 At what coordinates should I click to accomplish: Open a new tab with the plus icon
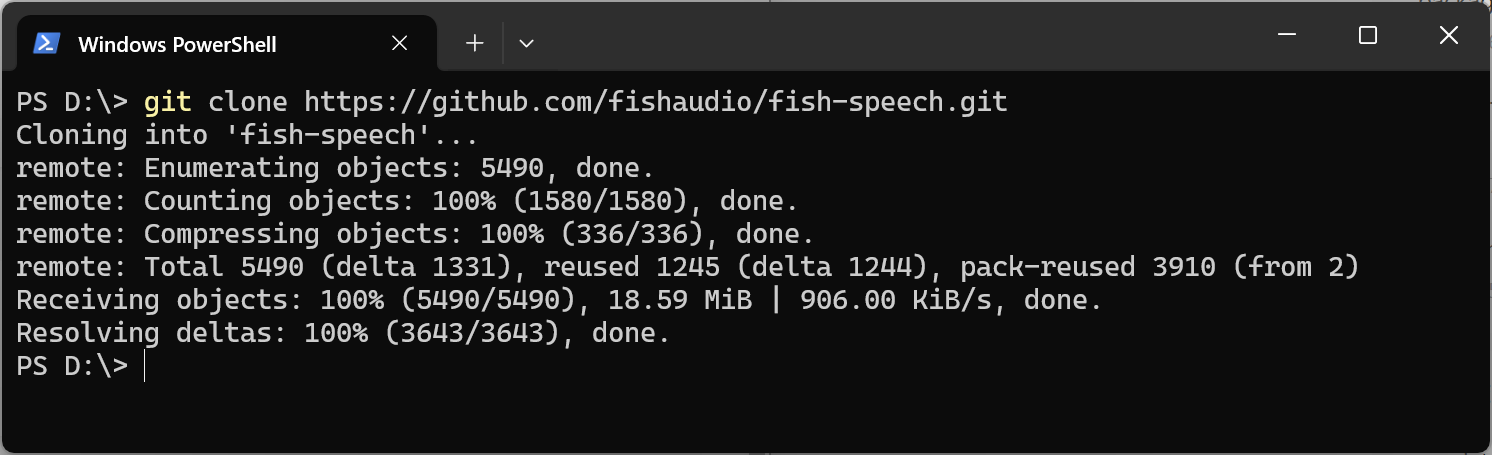pyautogui.click(x=475, y=43)
